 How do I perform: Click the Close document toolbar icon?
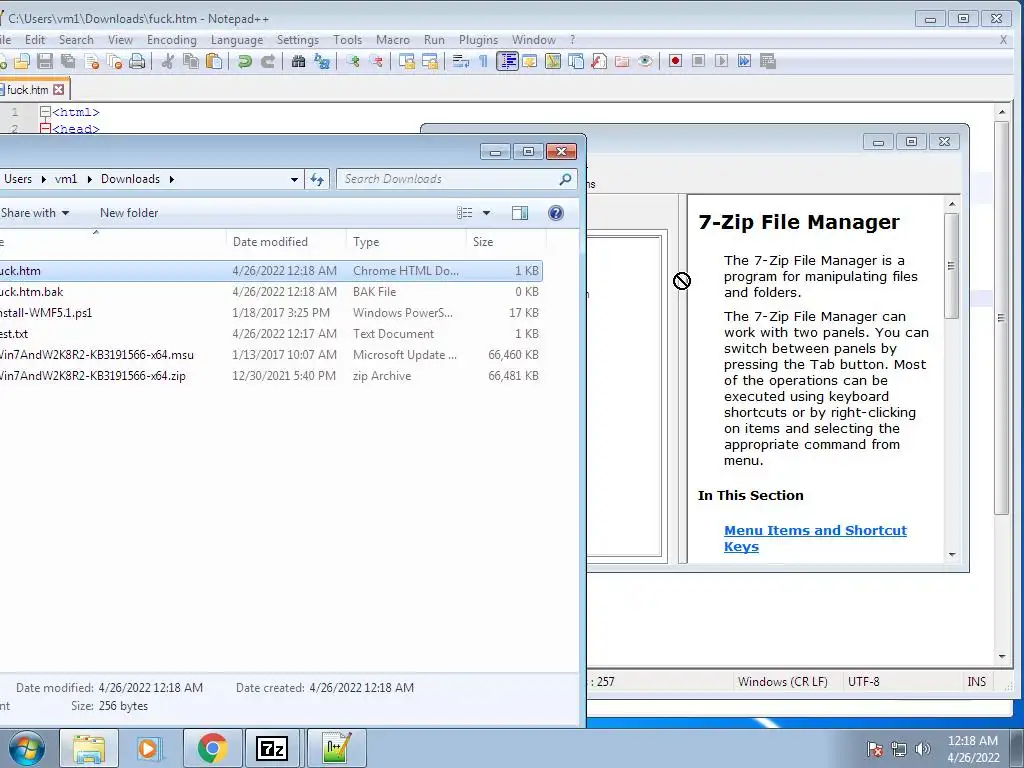pos(91,61)
